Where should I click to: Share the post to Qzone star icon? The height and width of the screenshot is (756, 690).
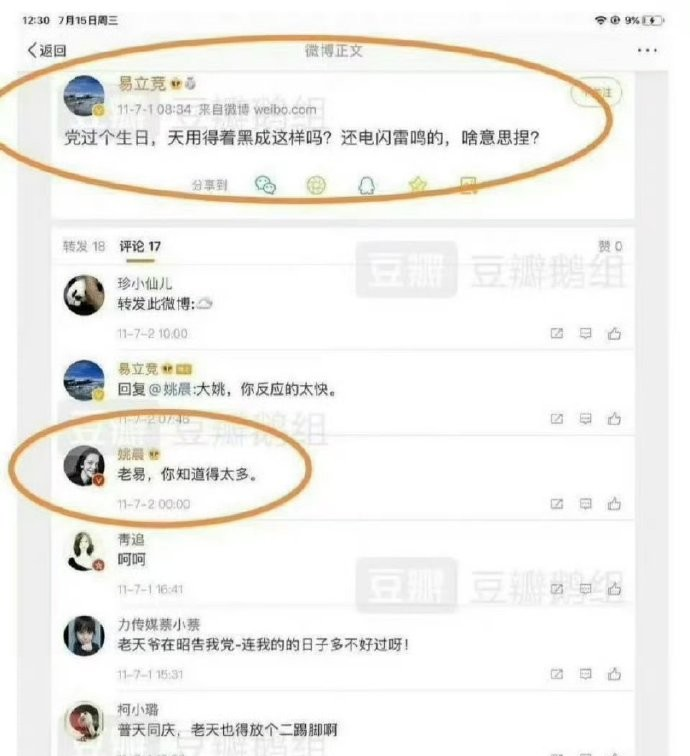click(x=418, y=185)
